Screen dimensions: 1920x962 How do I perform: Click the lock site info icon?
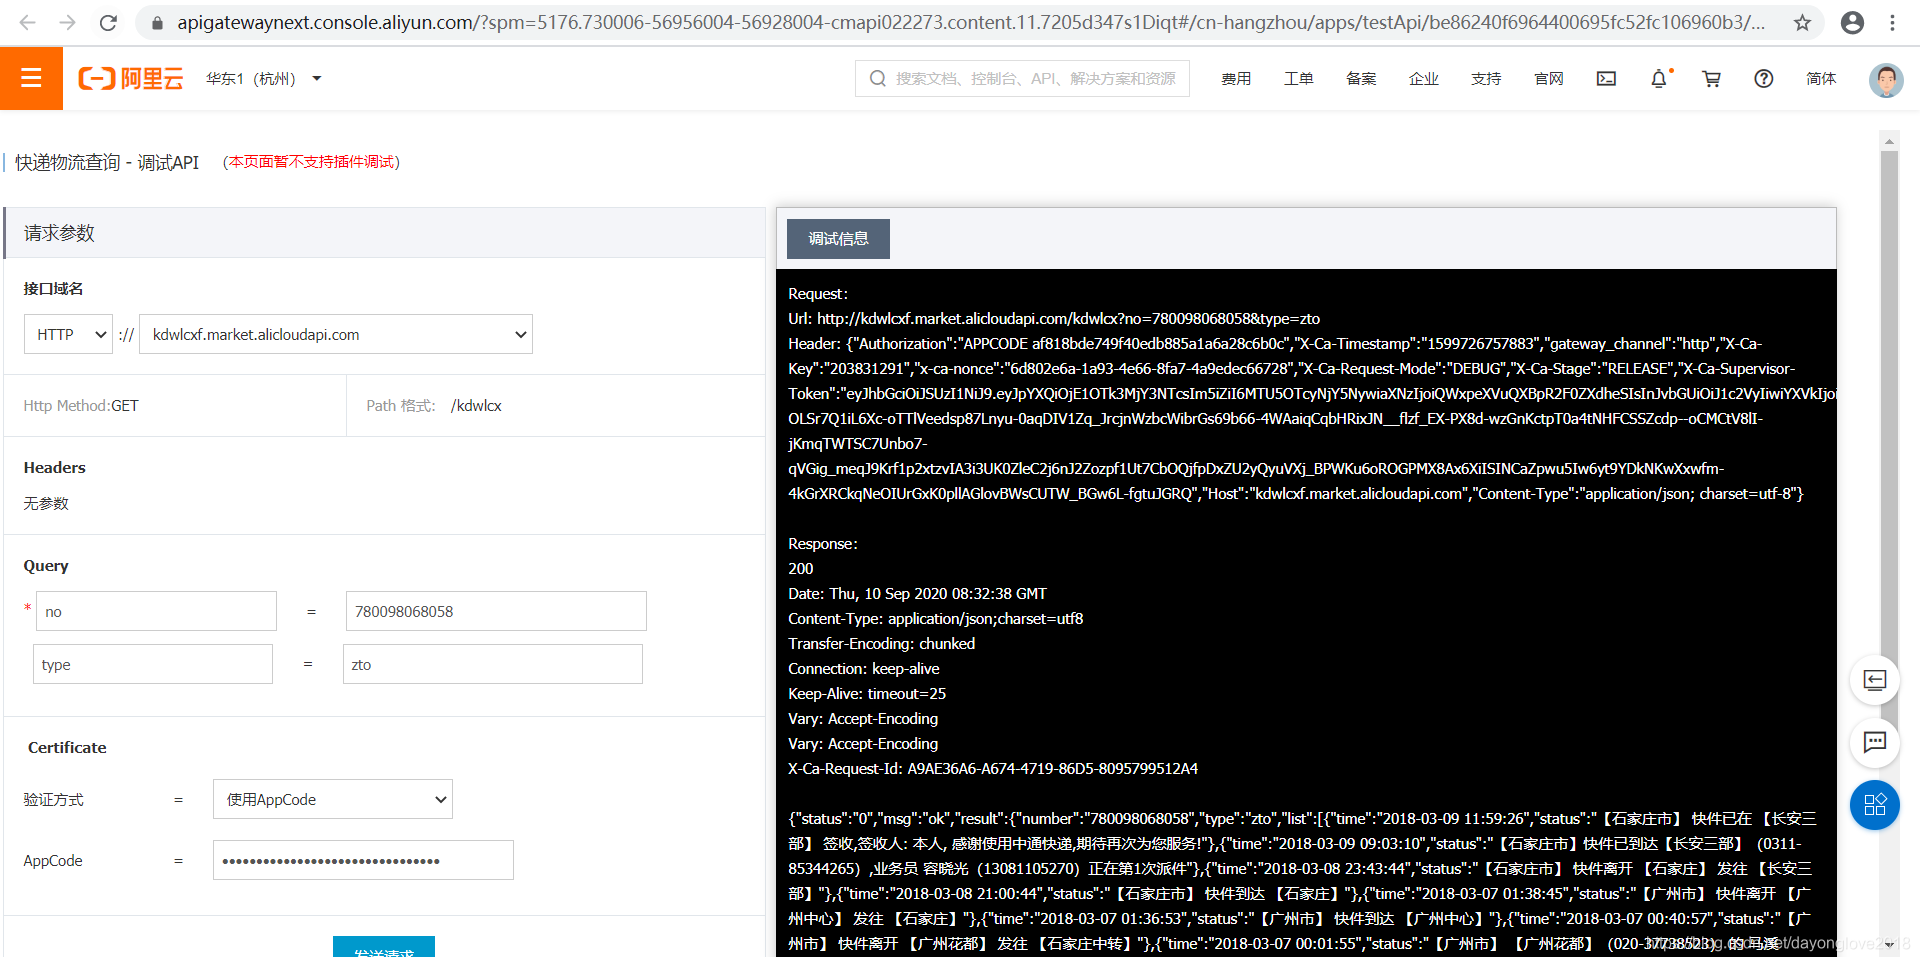[x=157, y=22]
